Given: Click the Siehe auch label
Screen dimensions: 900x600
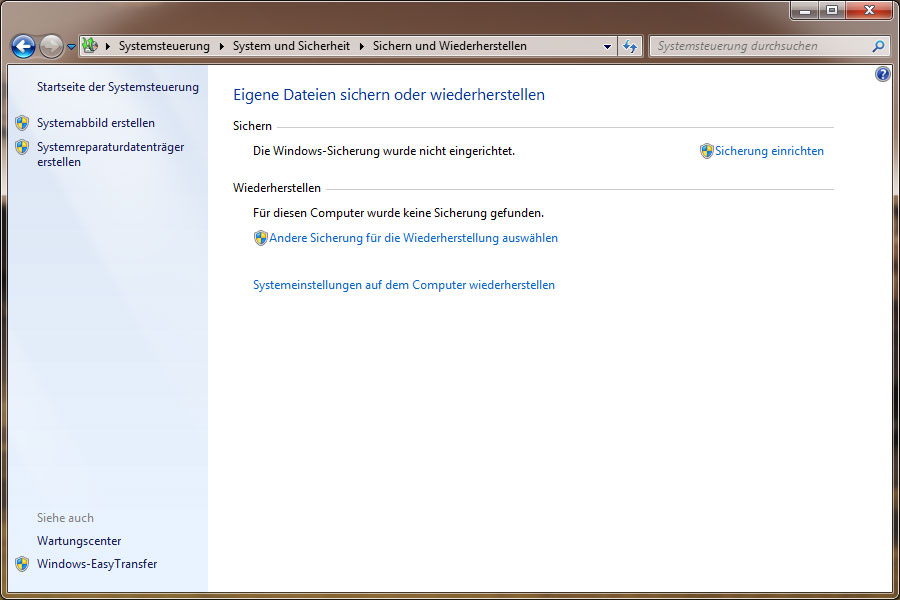Looking at the screenshot, I should [65, 518].
